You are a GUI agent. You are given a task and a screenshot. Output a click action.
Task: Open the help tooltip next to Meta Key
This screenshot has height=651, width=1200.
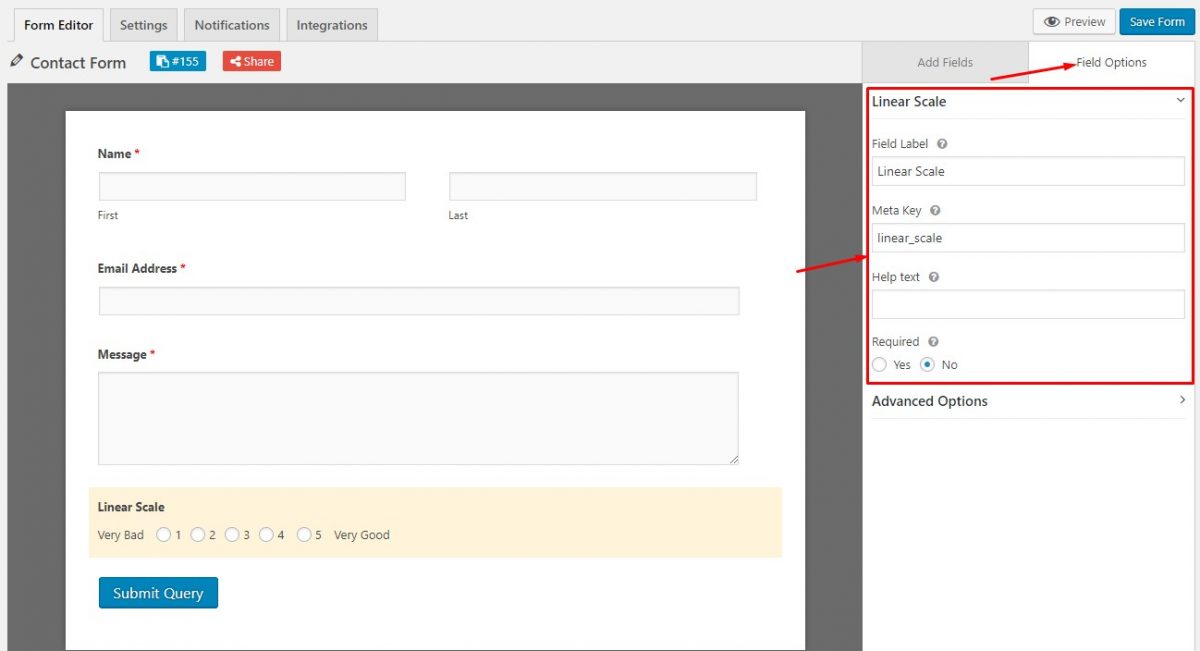click(x=934, y=210)
